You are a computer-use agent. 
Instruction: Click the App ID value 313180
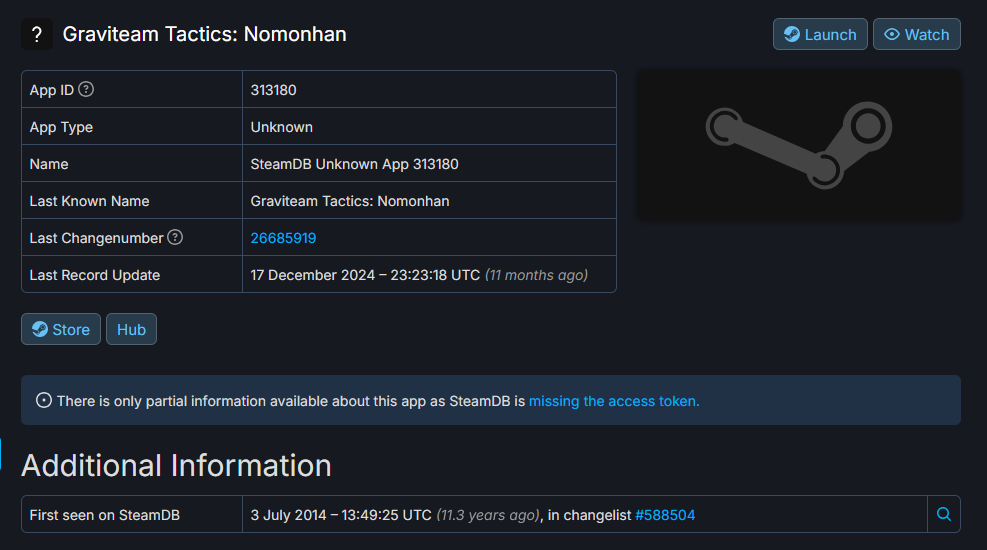click(x=273, y=90)
